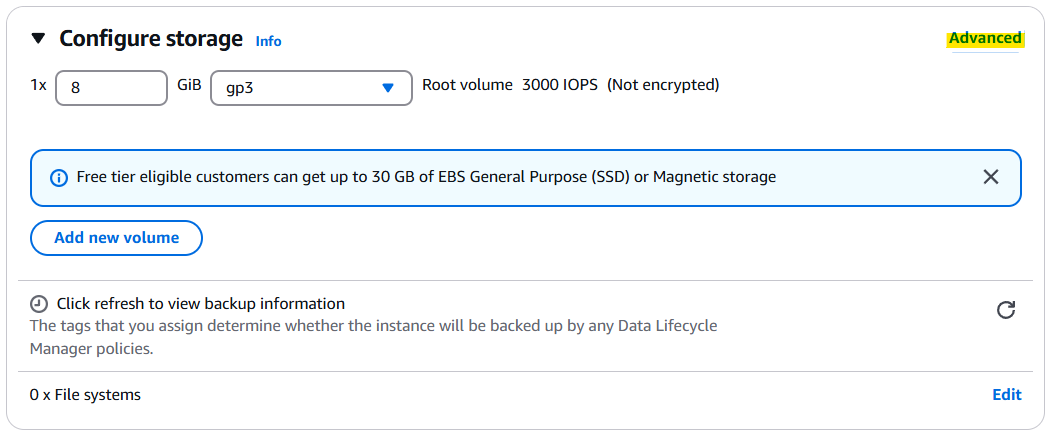Image resolution: width=1047 pixels, height=432 pixels.
Task: Switch to Advanced storage view
Action: (x=985, y=38)
